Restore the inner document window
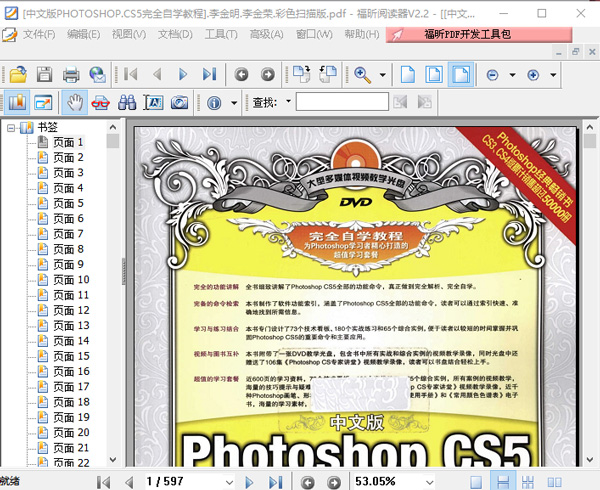Viewport: 600px width, 490px height. [x=575, y=52]
